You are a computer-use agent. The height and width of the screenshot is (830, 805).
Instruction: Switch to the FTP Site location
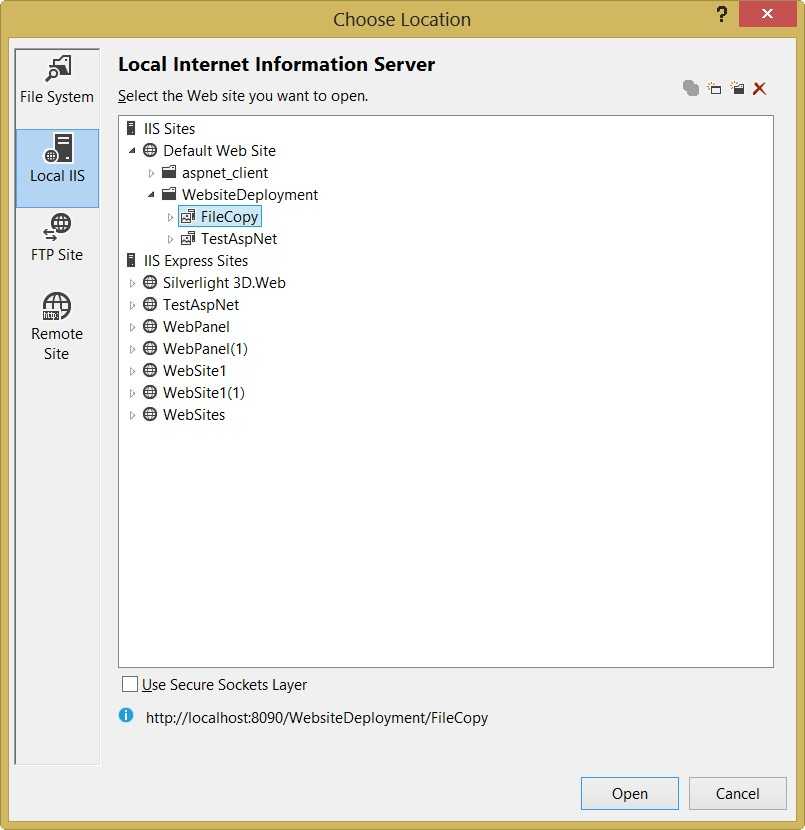pos(57,239)
